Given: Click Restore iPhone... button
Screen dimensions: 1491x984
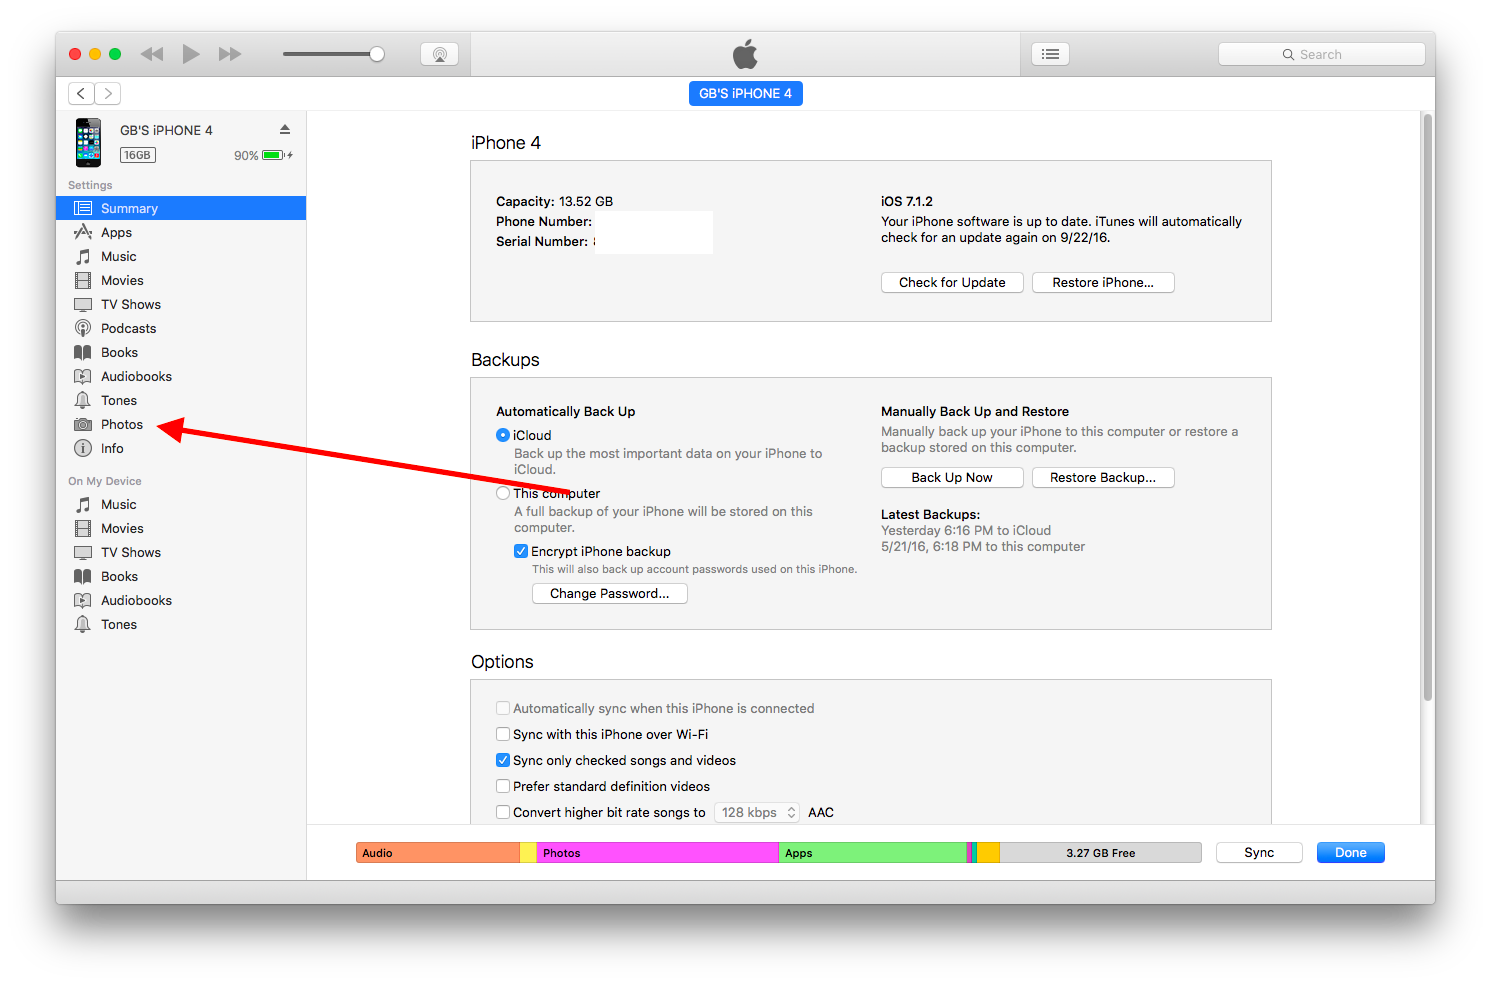Looking at the screenshot, I should click(x=1103, y=283).
